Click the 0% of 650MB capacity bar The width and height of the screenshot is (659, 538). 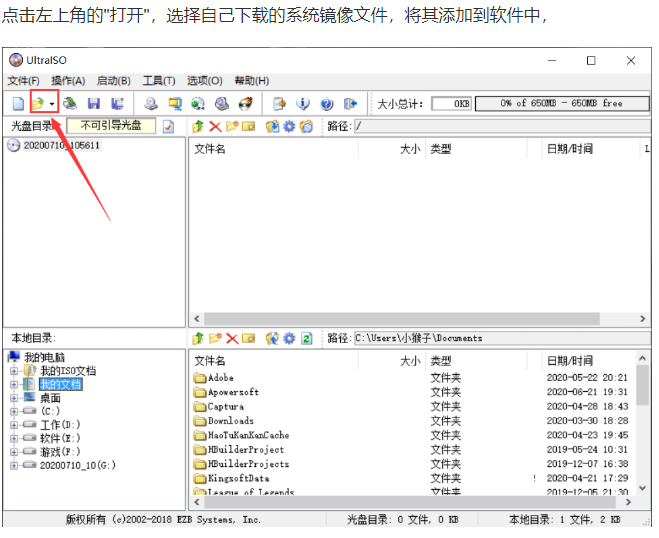coord(561,103)
